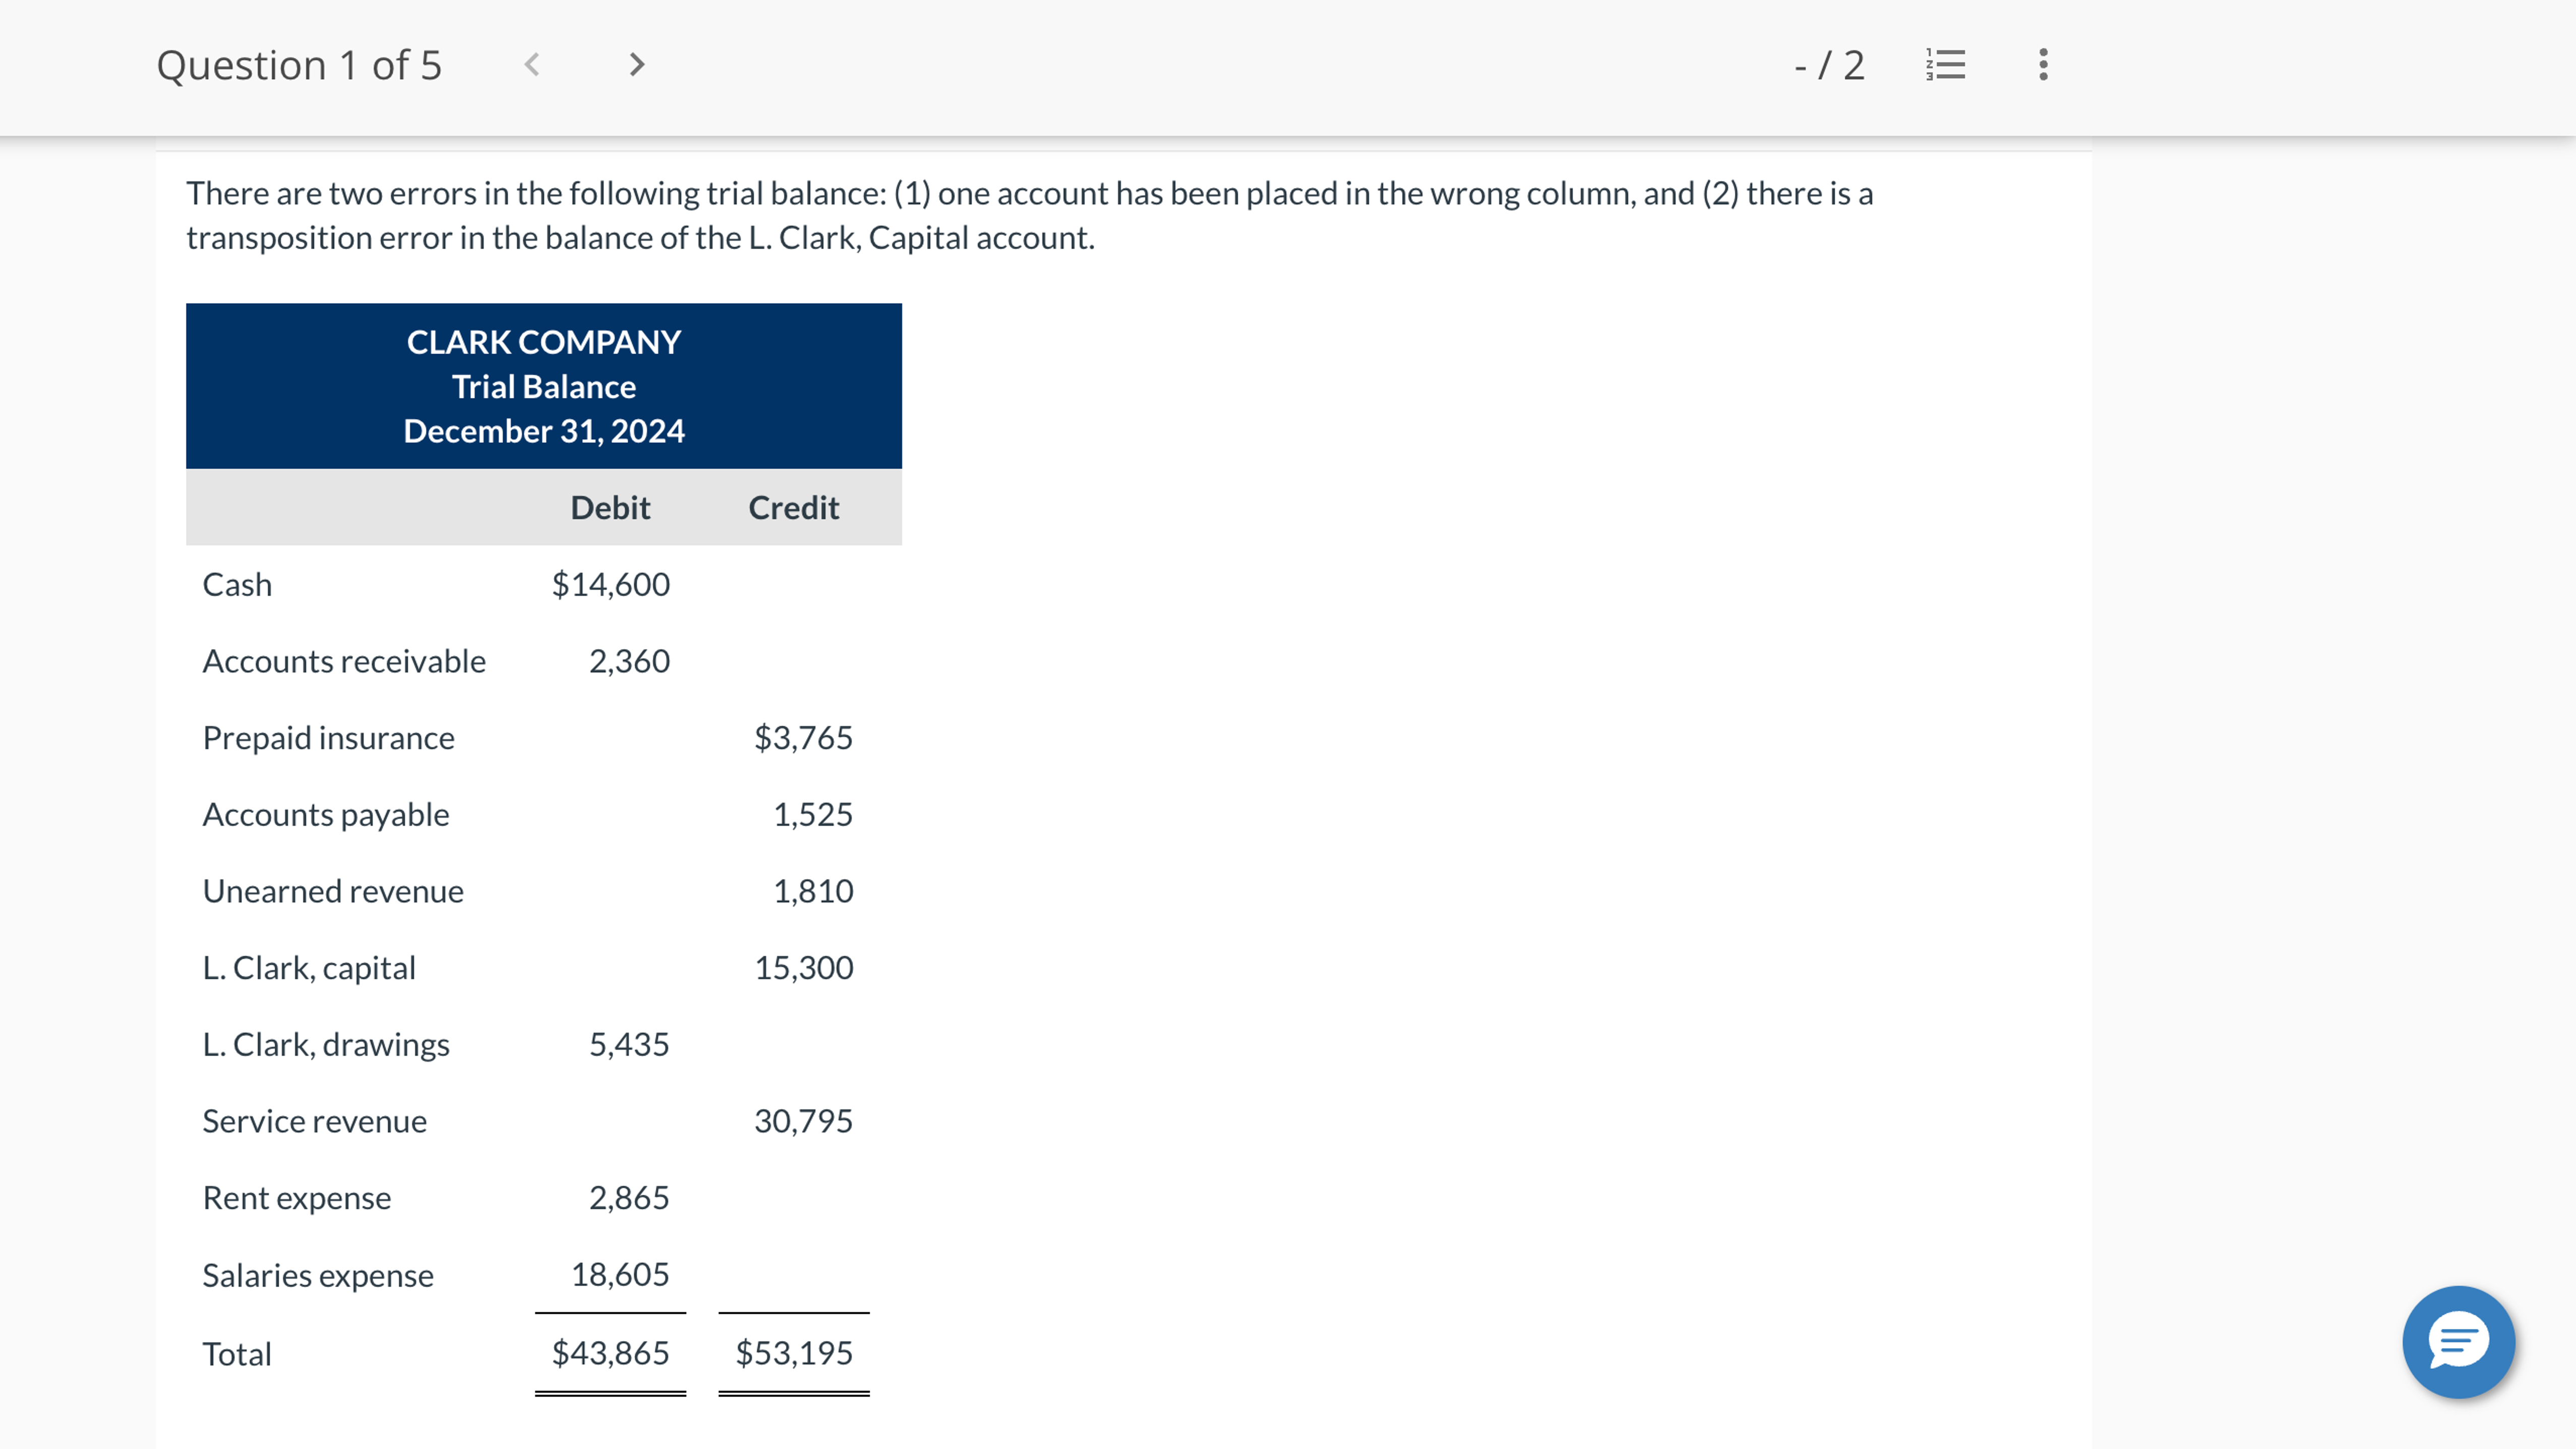Click the blue speech bubble help icon

point(2459,1341)
